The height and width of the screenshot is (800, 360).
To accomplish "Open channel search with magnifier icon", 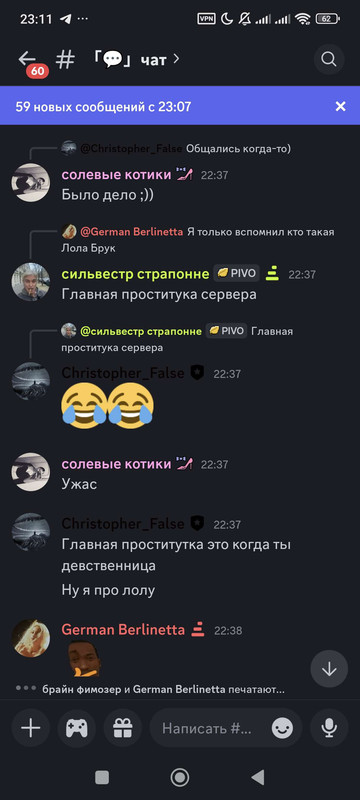I will point(329,60).
